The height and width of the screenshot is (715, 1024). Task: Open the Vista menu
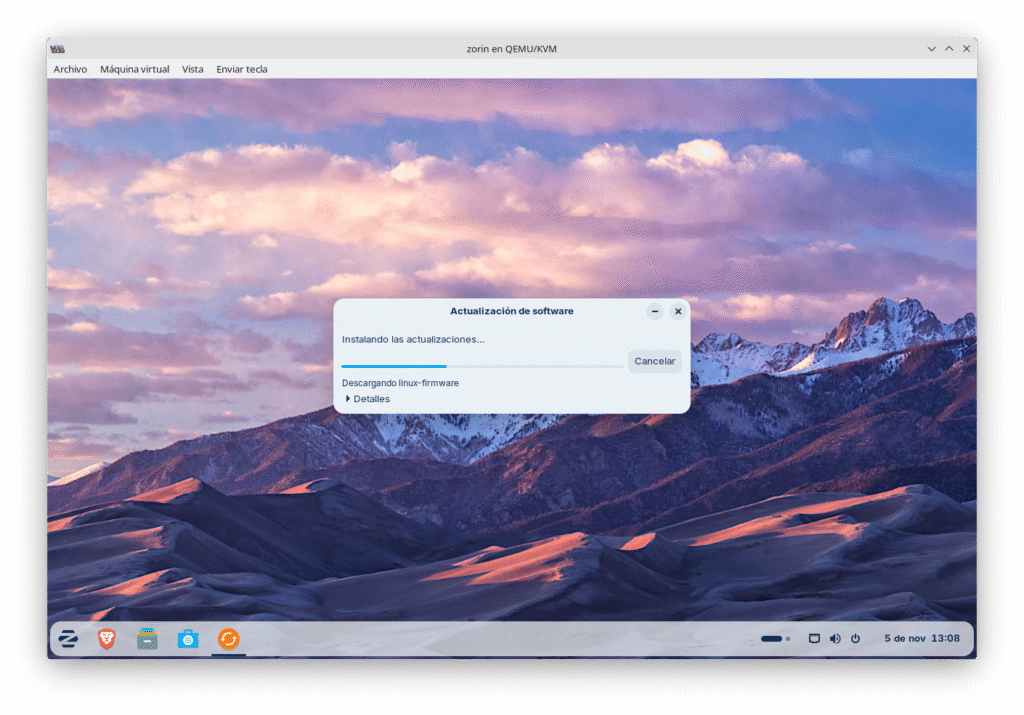193,69
